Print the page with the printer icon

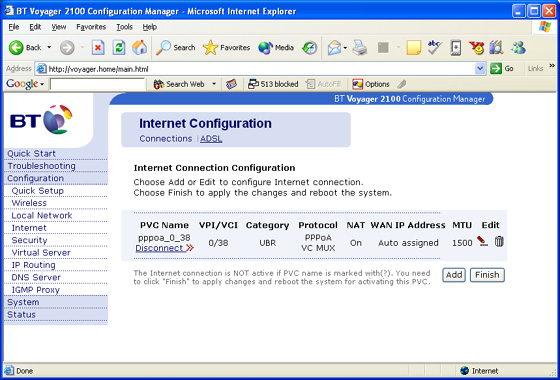(360, 48)
